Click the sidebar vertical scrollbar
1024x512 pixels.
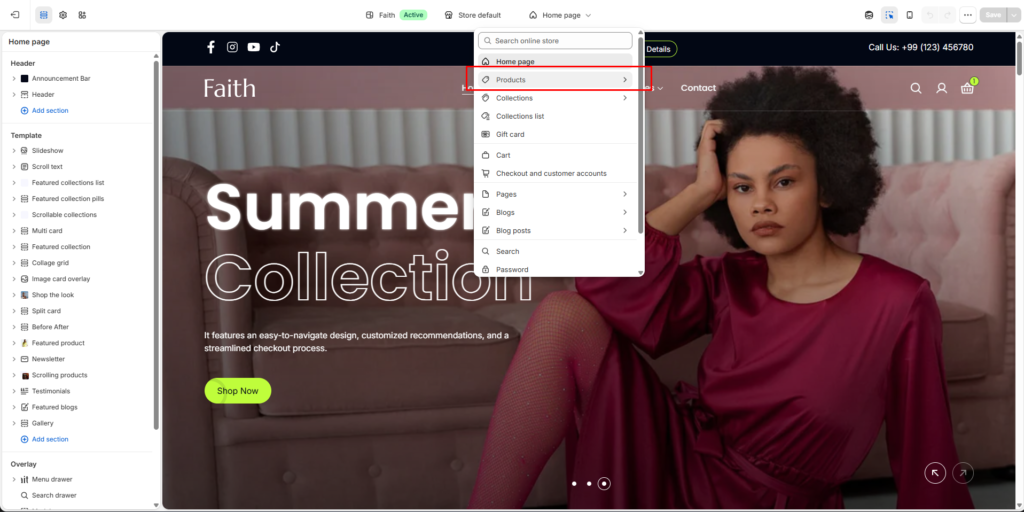156,245
